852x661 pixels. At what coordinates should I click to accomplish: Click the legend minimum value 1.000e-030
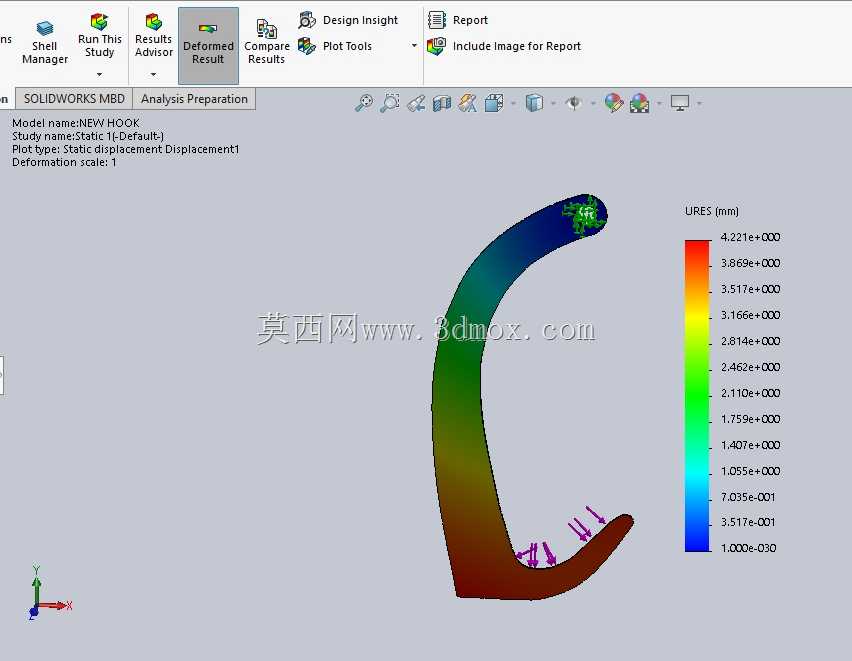click(748, 548)
